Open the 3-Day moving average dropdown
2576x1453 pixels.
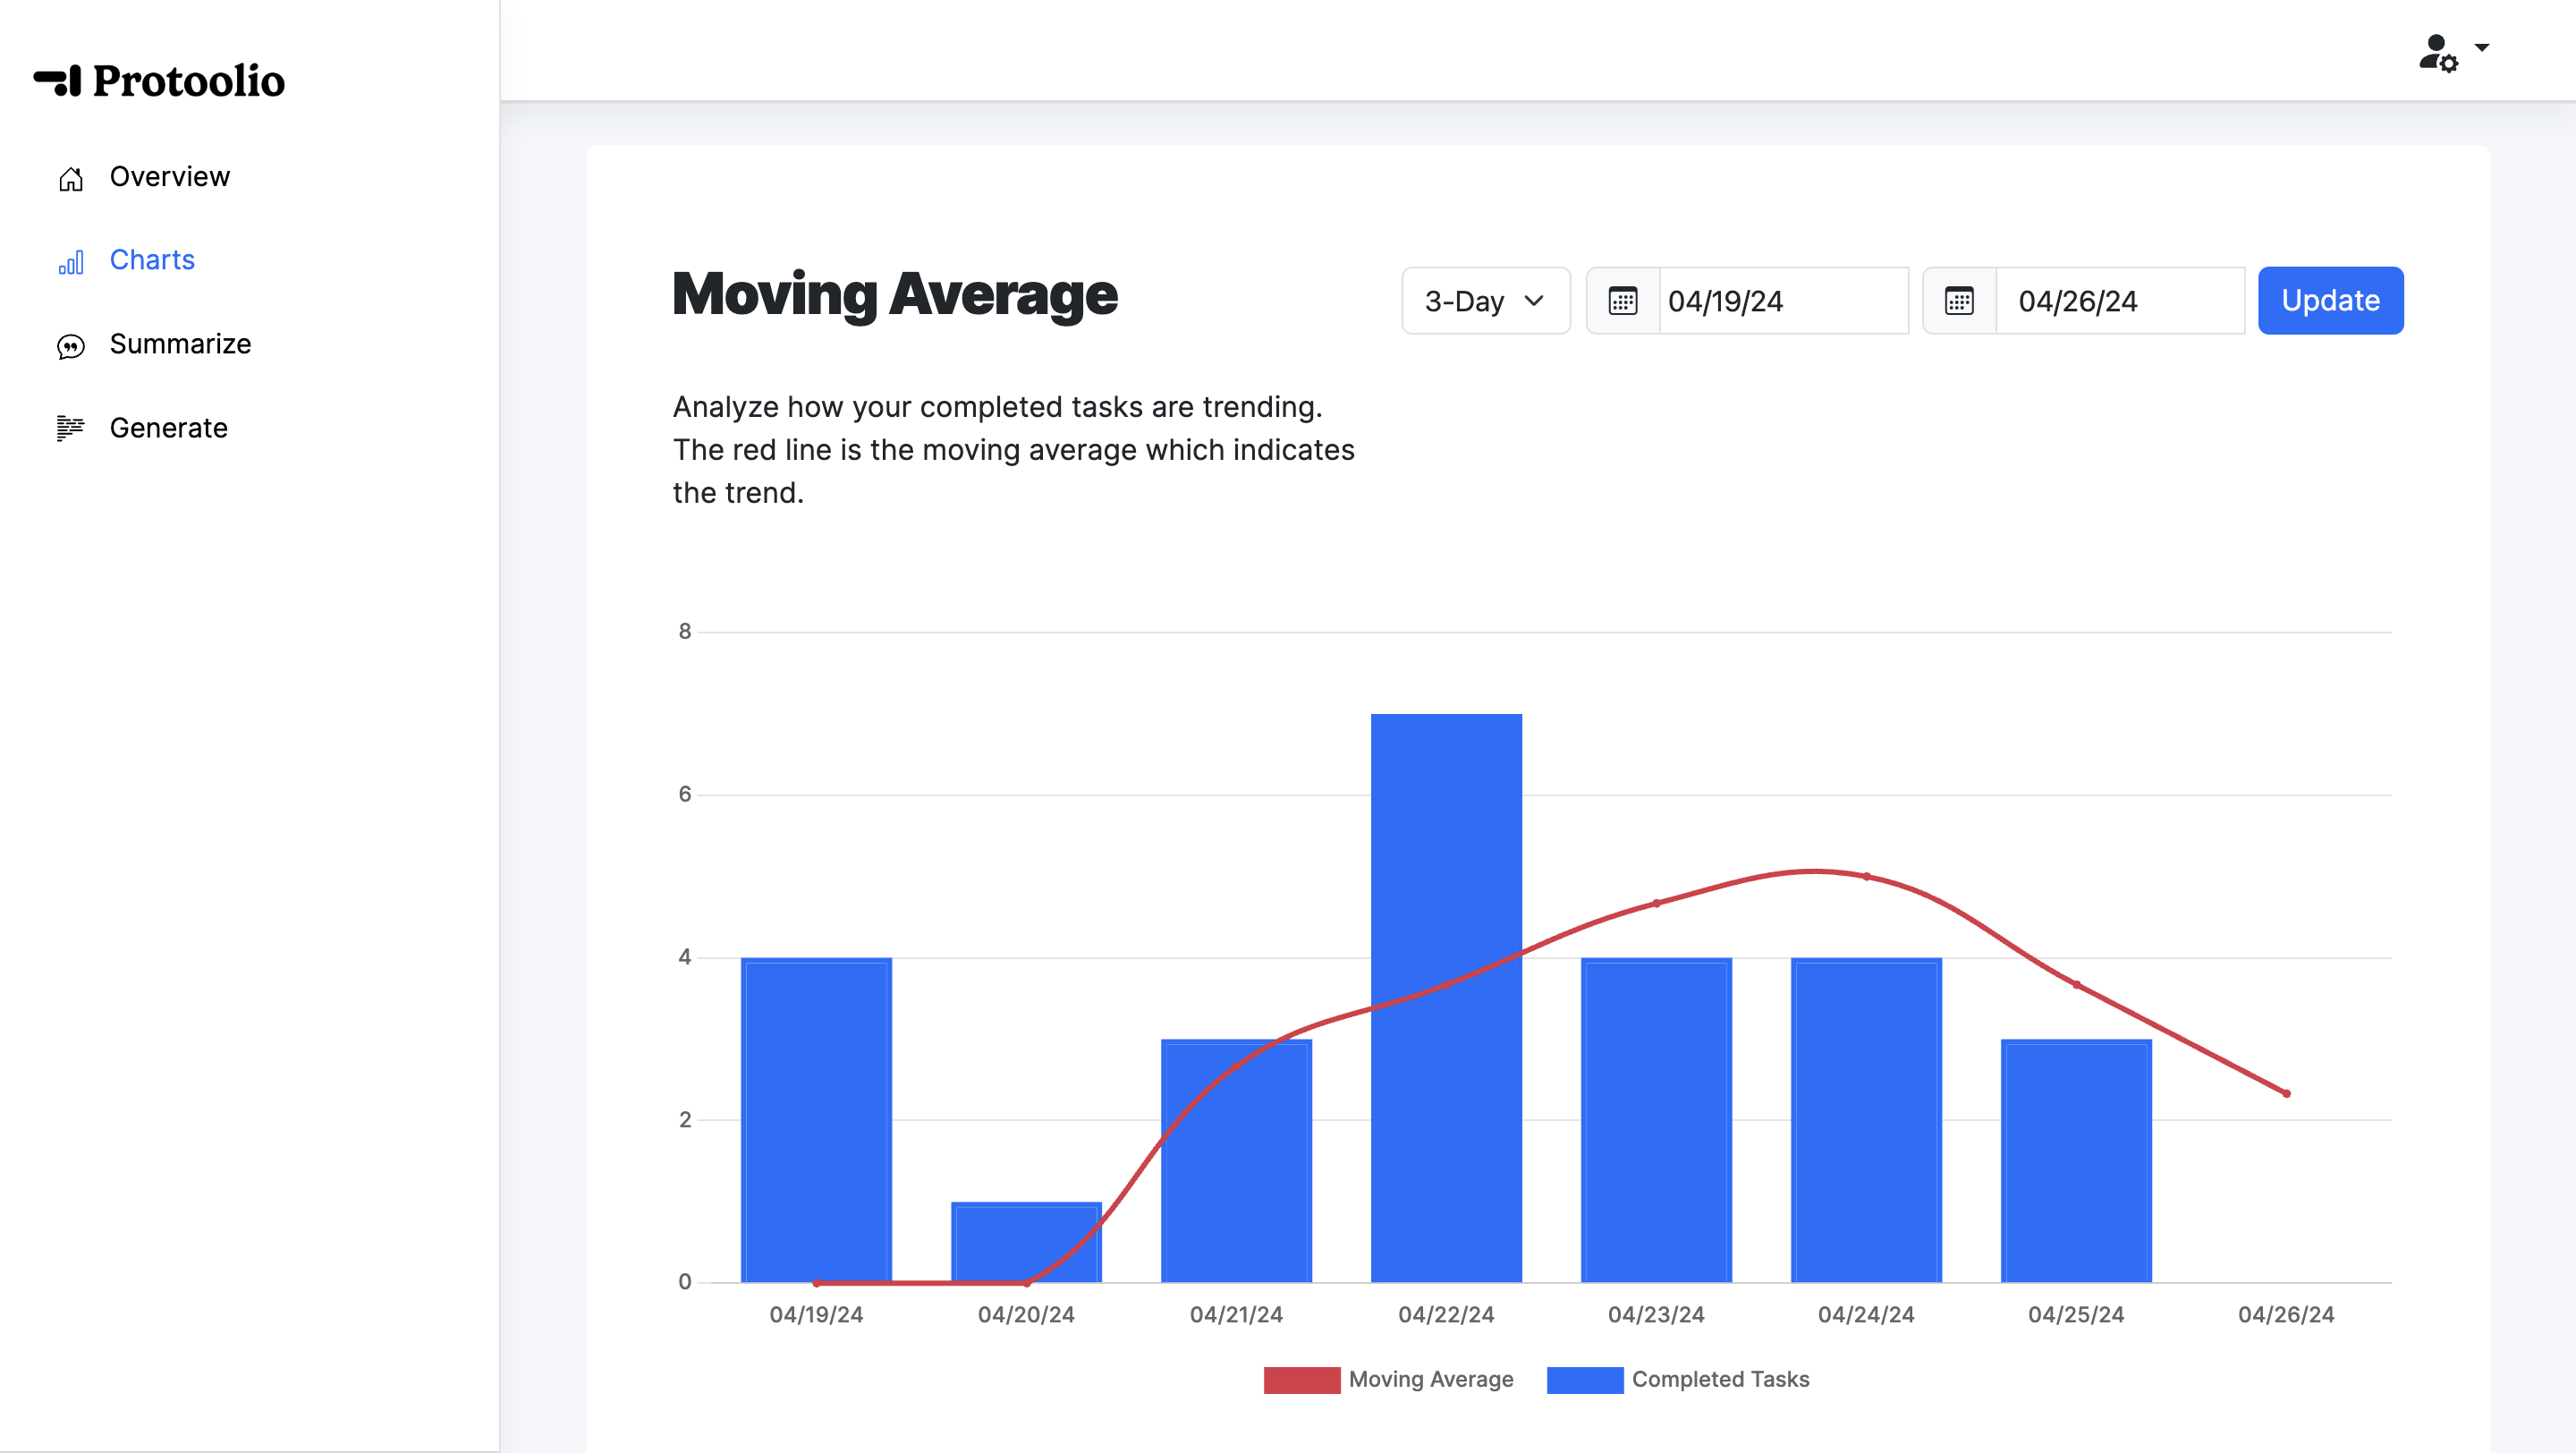(1486, 301)
